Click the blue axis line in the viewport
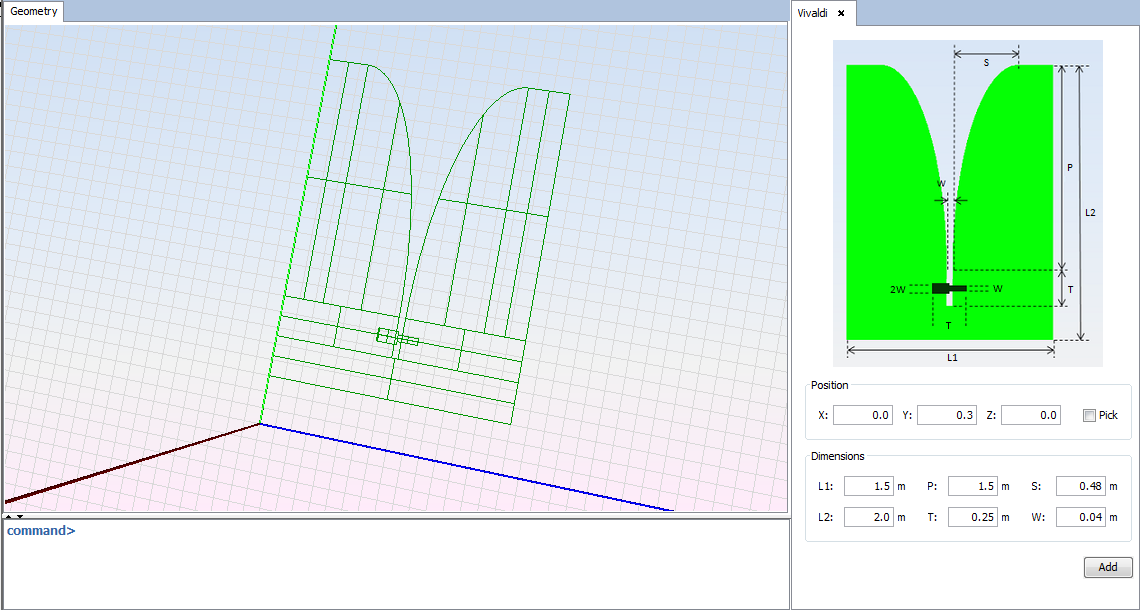This screenshot has width=1140, height=610. pyautogui.click(x=470, y=468)
